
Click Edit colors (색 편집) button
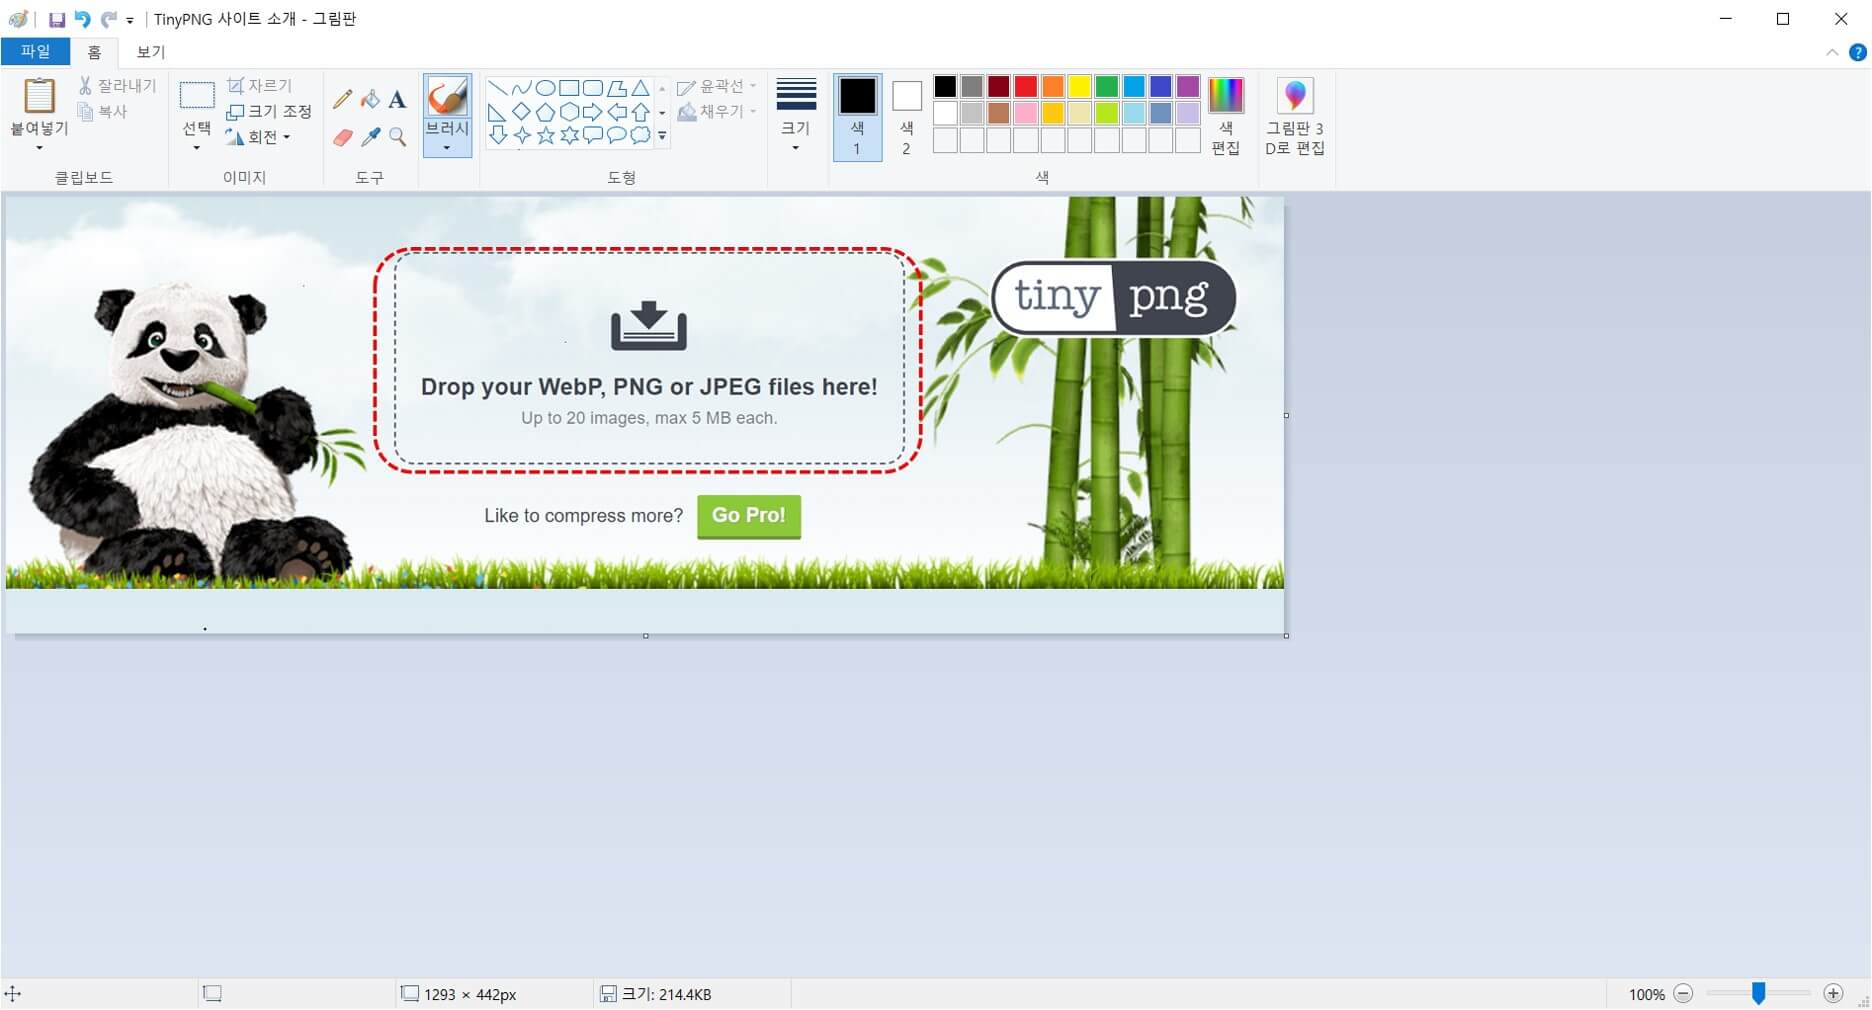1226,117
